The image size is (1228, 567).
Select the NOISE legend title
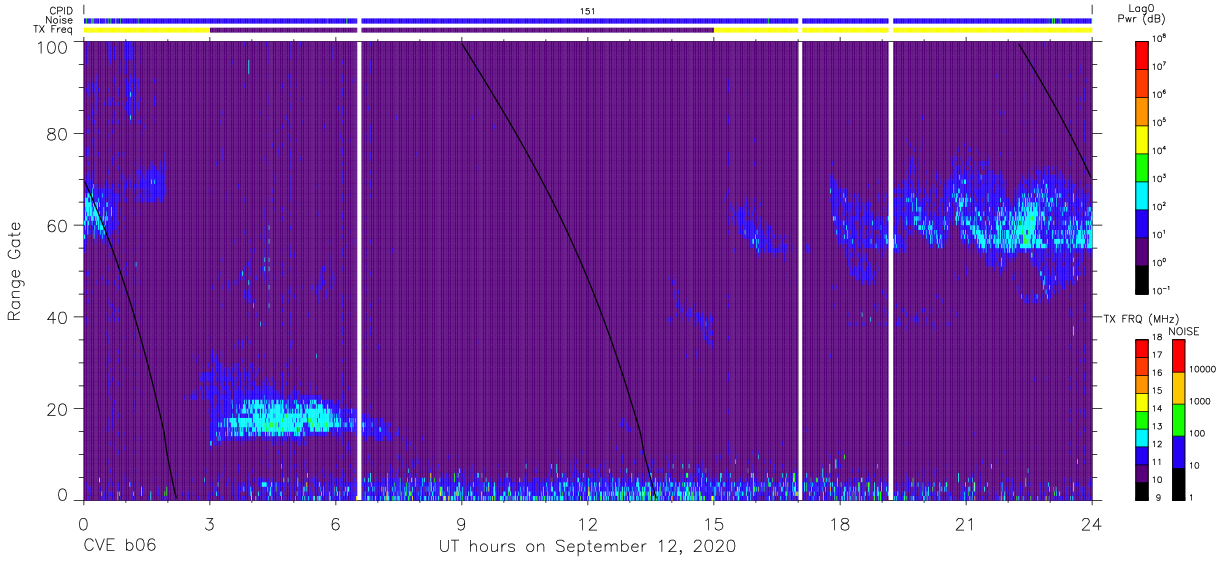(1184, 331)
